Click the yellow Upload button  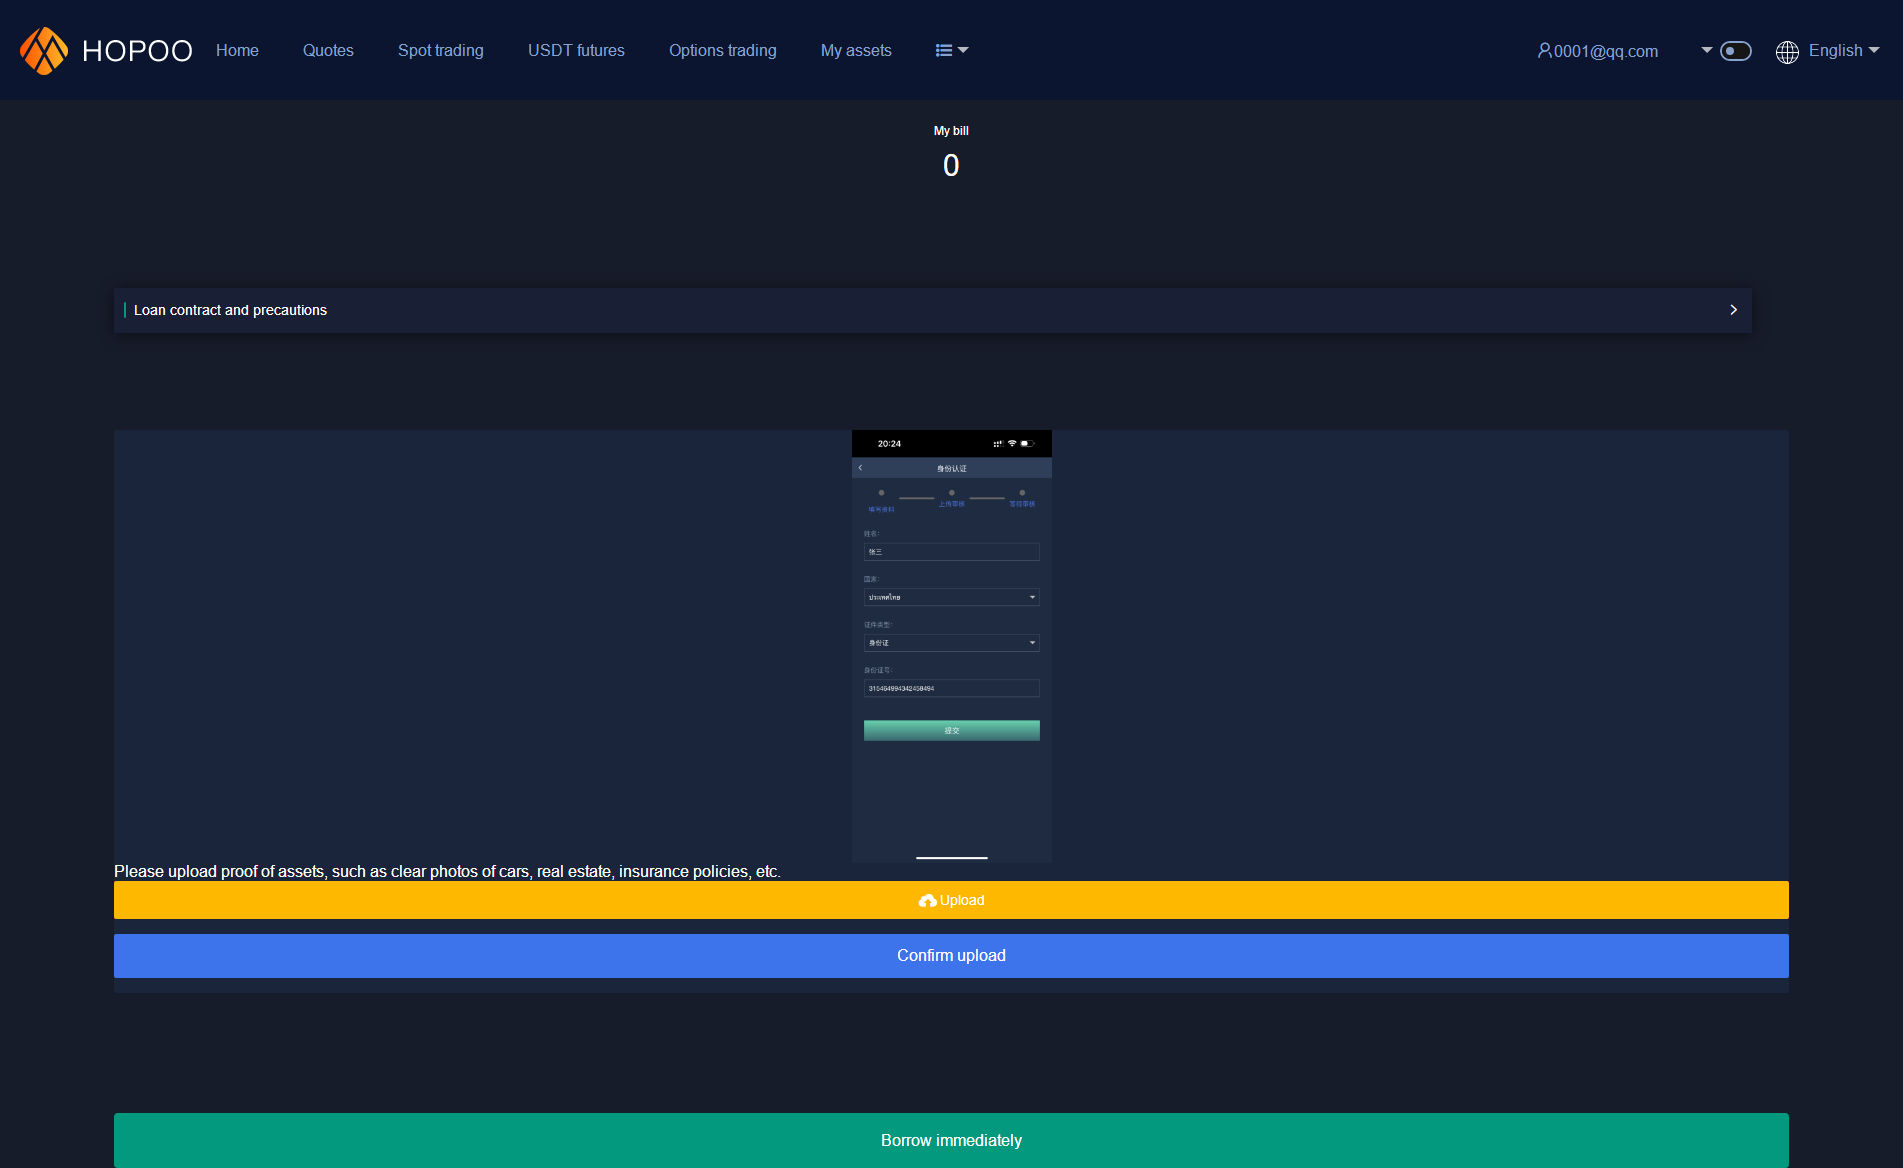coord(951,900)
